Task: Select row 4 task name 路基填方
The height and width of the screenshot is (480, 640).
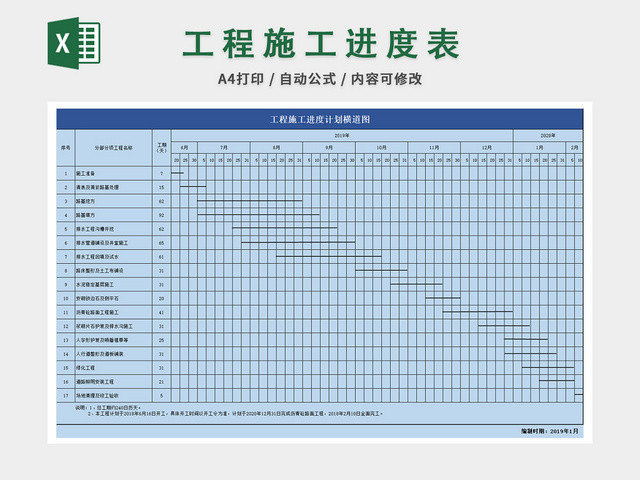Action: coord(85,215)
